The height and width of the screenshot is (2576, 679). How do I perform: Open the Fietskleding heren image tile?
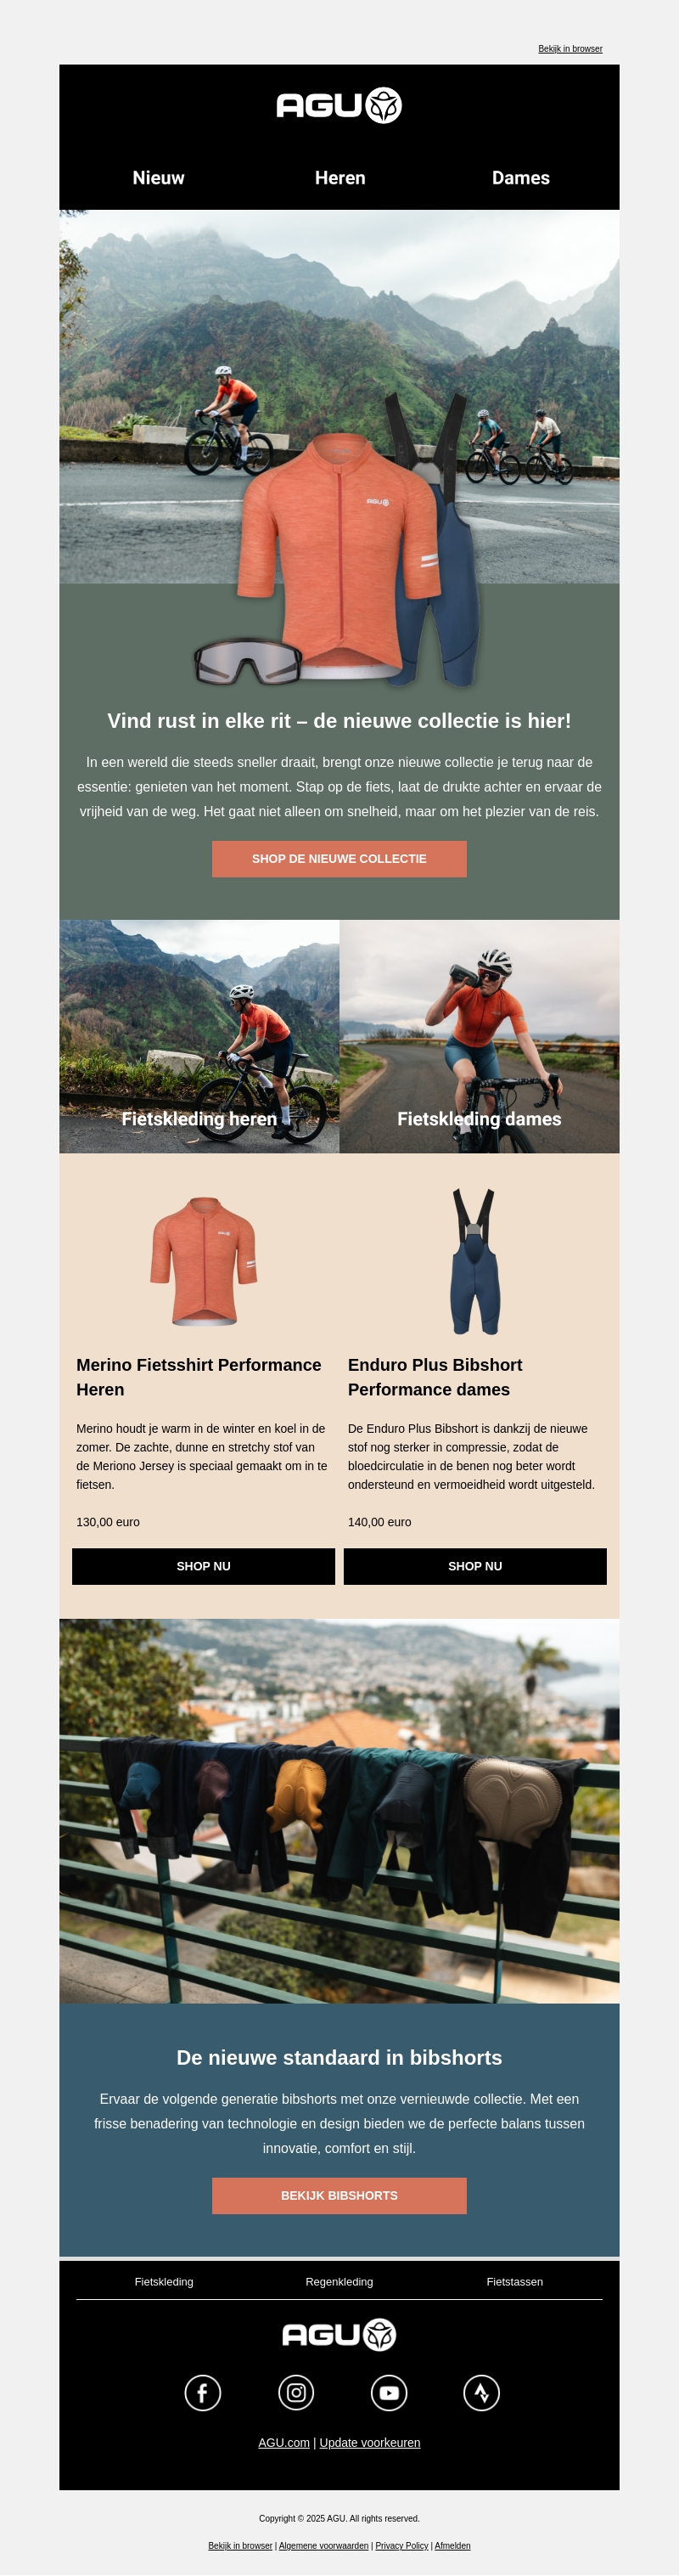pyautogui.click(x=199, y=1036)
